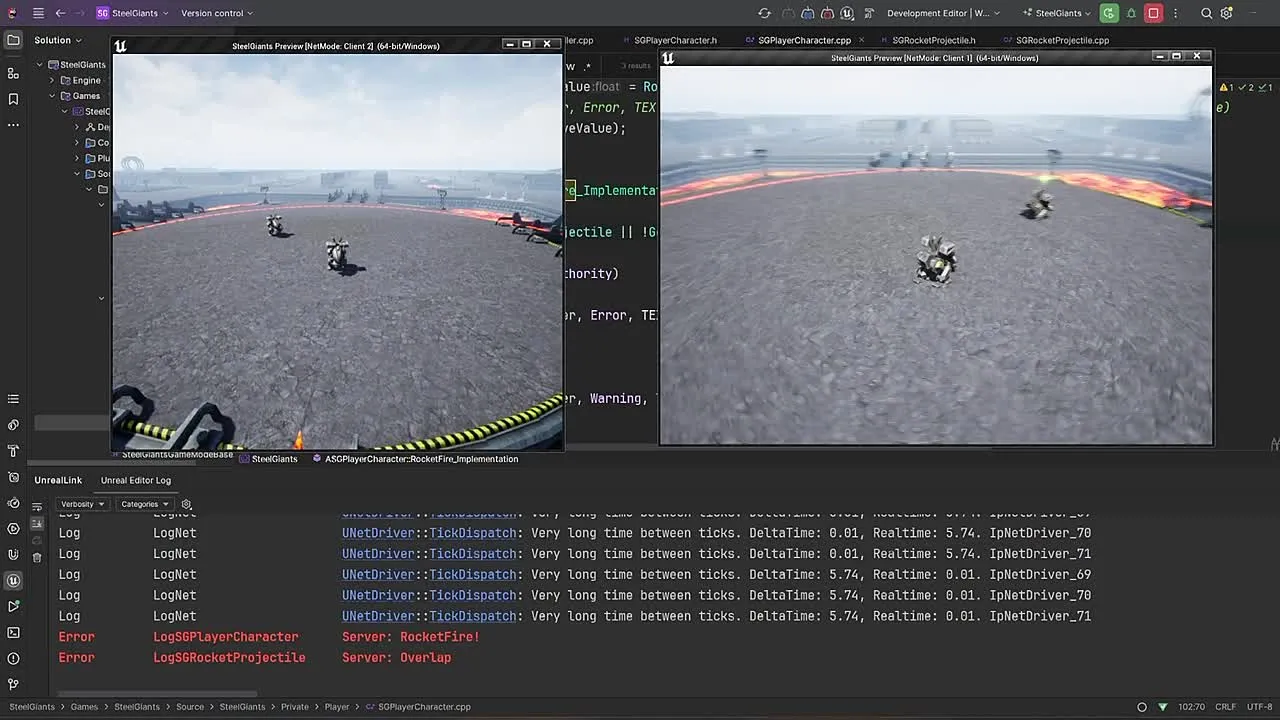Click the red Stop button
This screenshot has width=1280, height=720.
(x=1153, y=13)
